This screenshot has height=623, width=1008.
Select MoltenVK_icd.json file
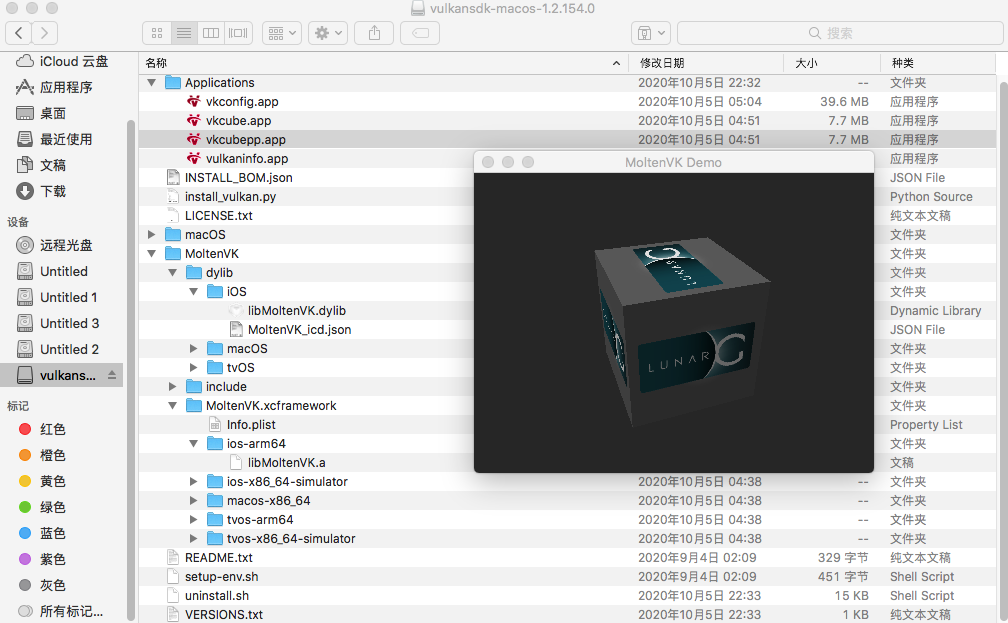click(x=300, y=329)
